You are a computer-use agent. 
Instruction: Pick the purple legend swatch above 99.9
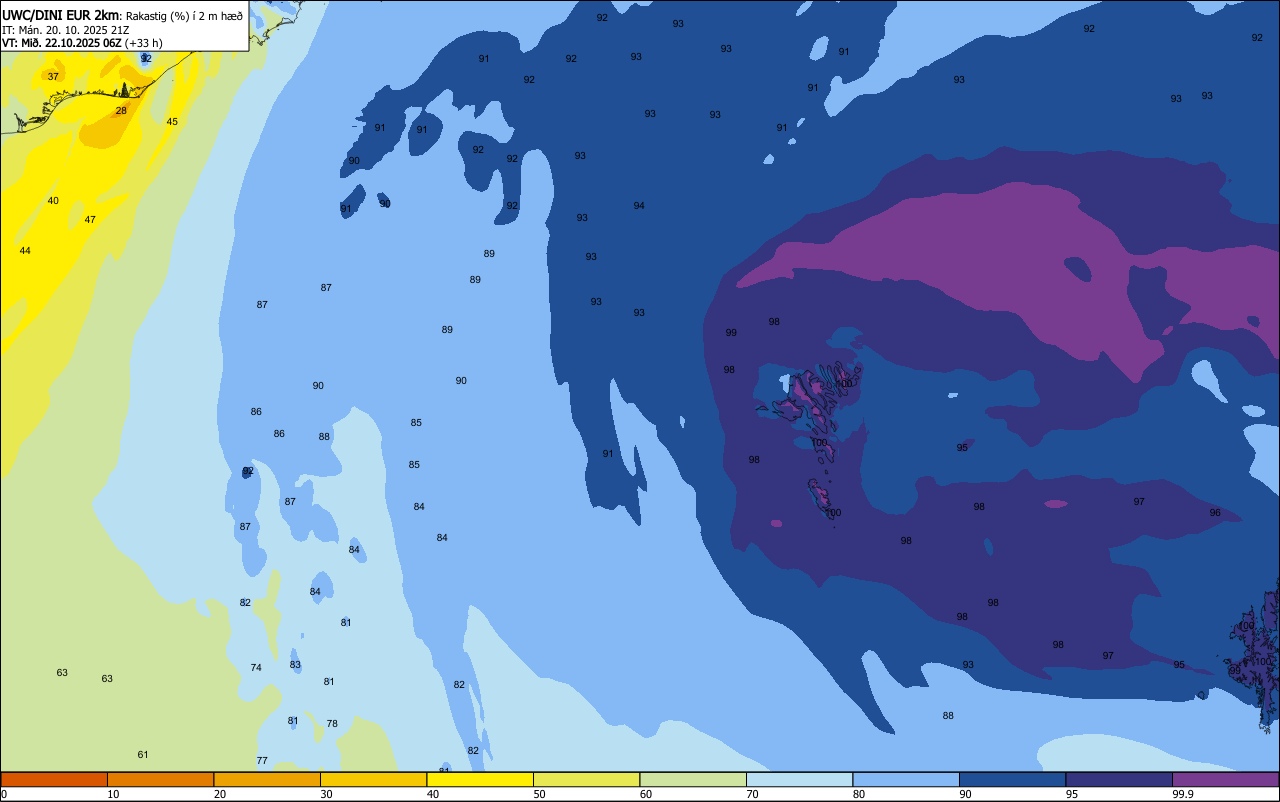coord(1225,779)
